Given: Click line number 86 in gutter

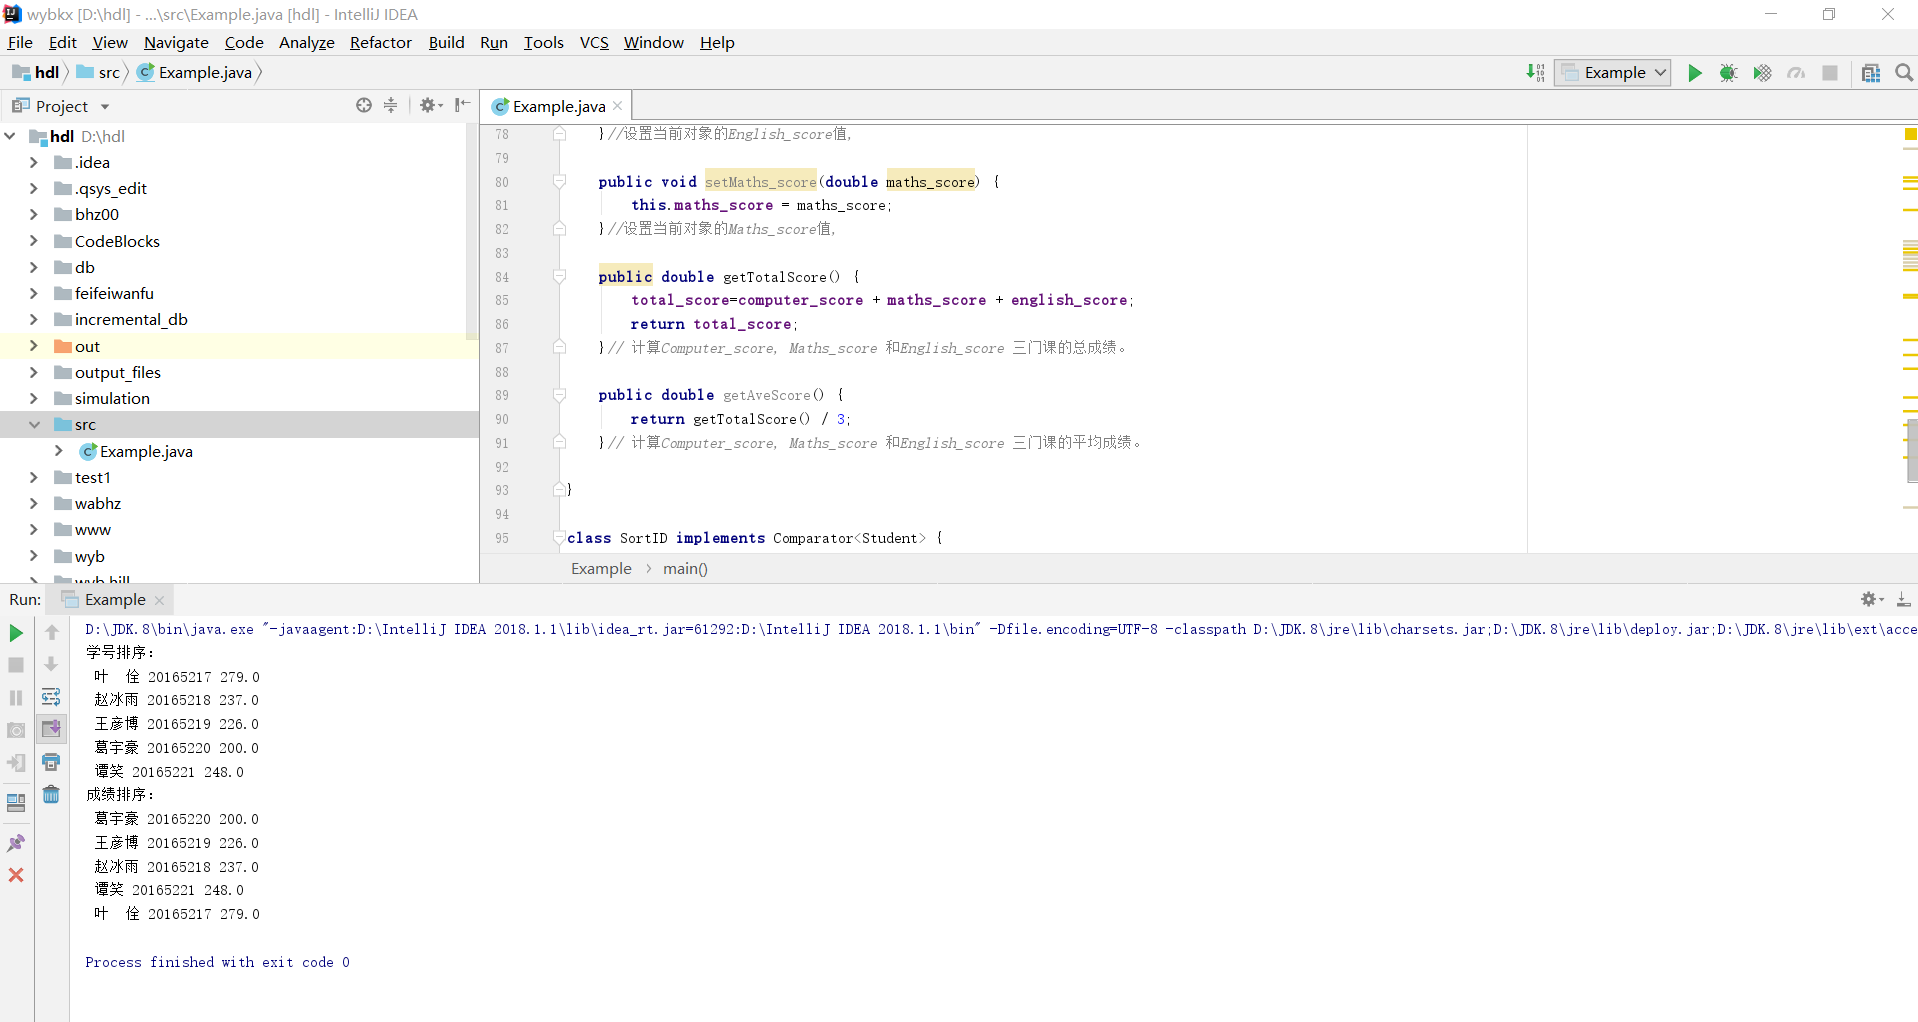Looking at the screenshot, I should click(501, 324).
